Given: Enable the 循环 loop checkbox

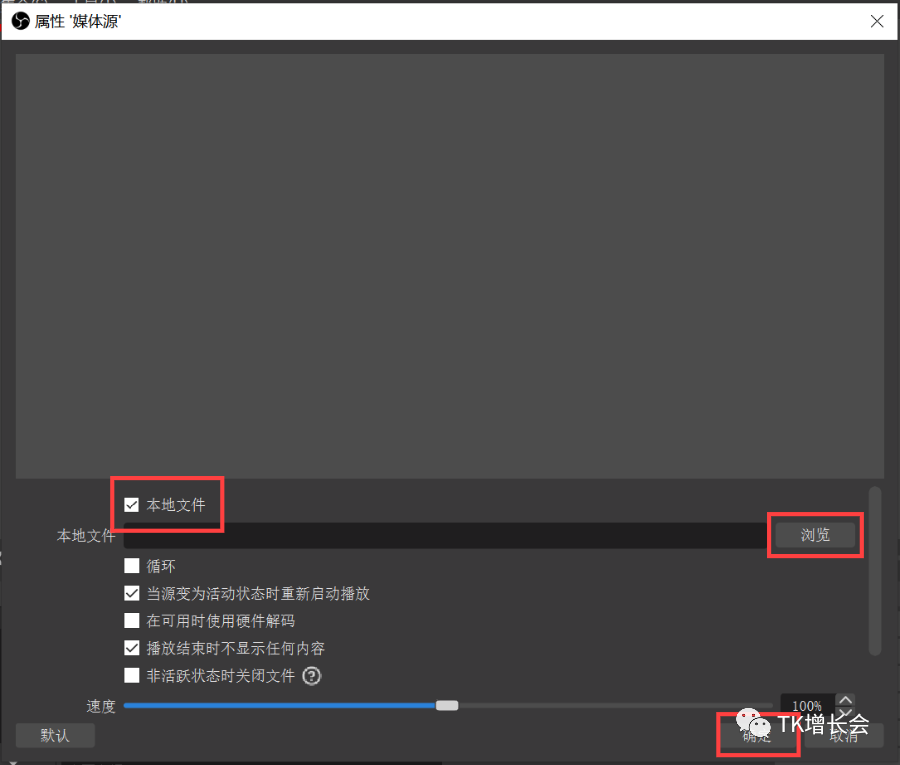Looking at the screenshot, I should (x=132, y=565).
